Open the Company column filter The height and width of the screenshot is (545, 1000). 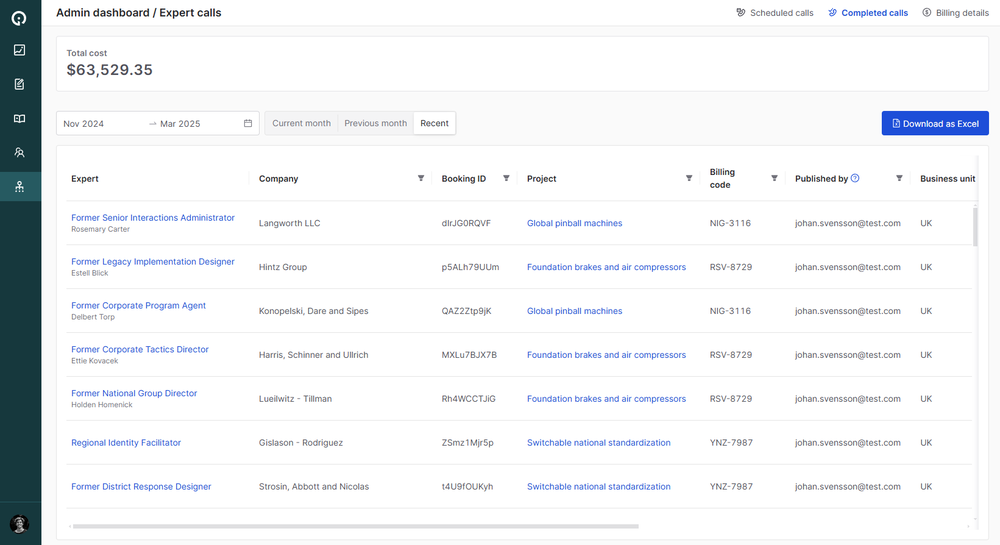point(420,178)
